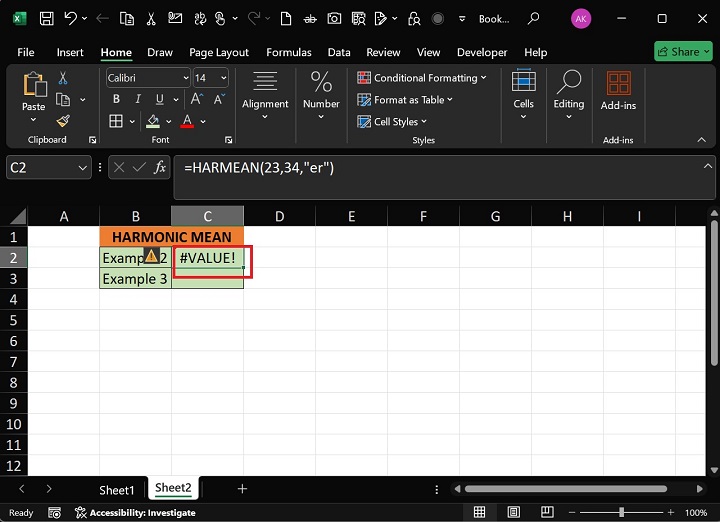Click Accessibility: Investigate in status bar

(135, 513)
